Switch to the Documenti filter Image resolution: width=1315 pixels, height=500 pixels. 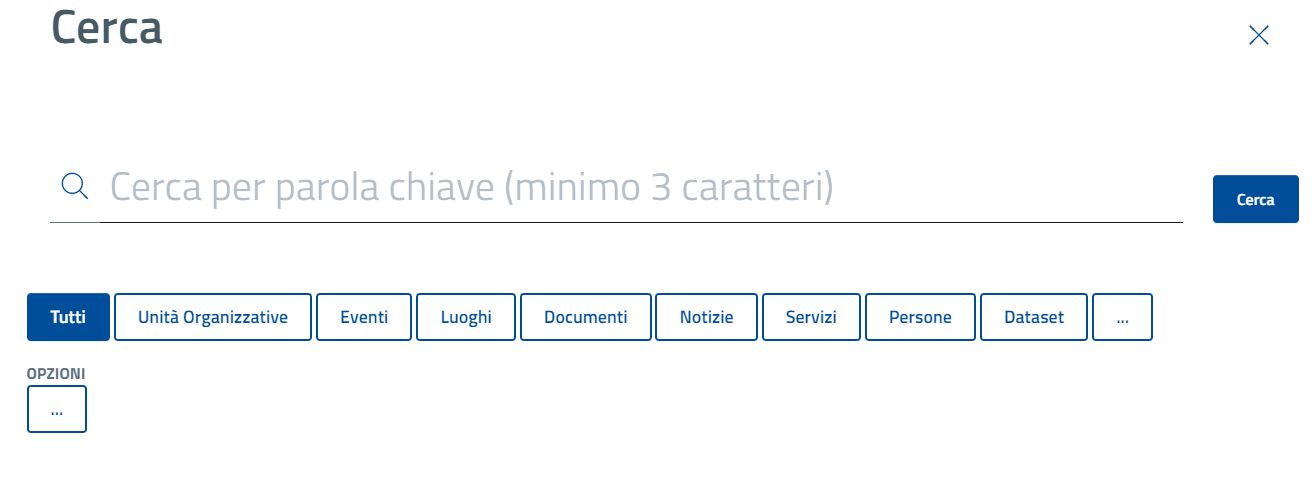point(586,317)
